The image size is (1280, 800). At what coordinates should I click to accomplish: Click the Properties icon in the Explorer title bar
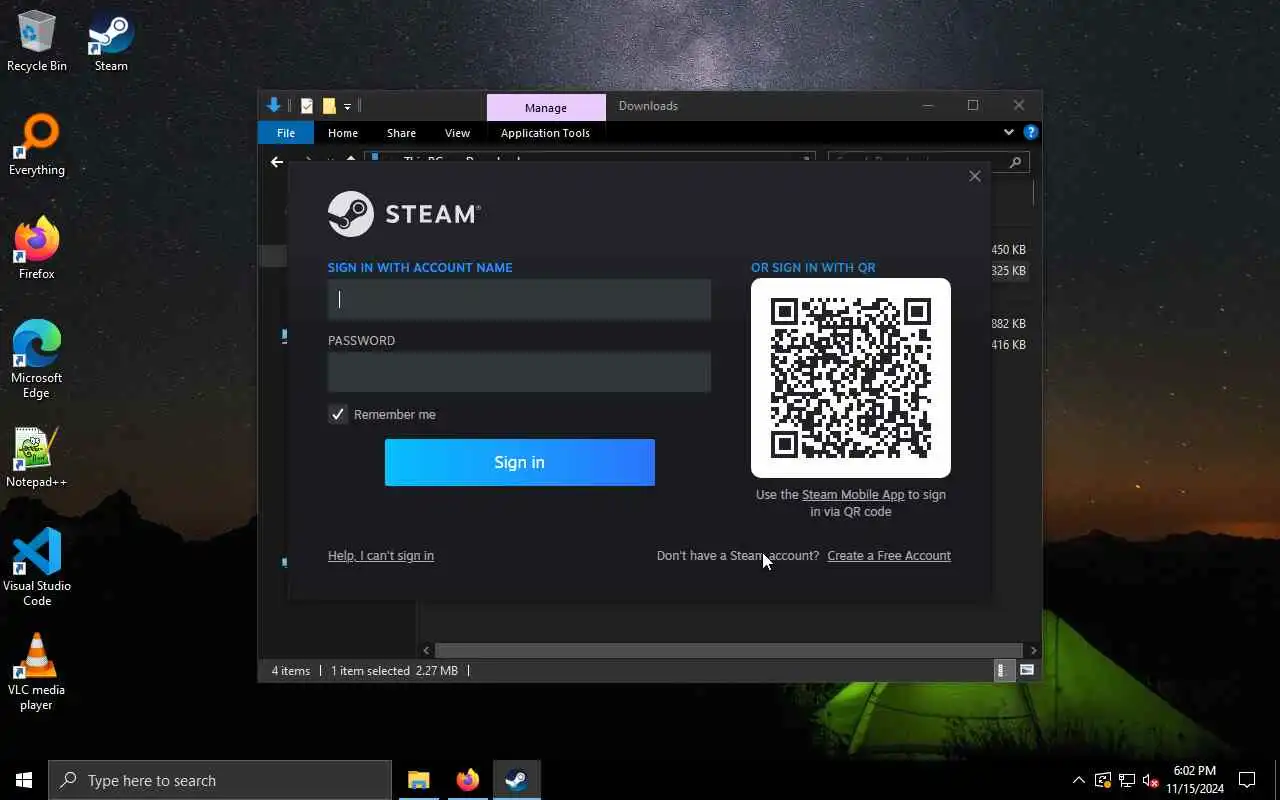pyautogui.click(x=306, y=106)
